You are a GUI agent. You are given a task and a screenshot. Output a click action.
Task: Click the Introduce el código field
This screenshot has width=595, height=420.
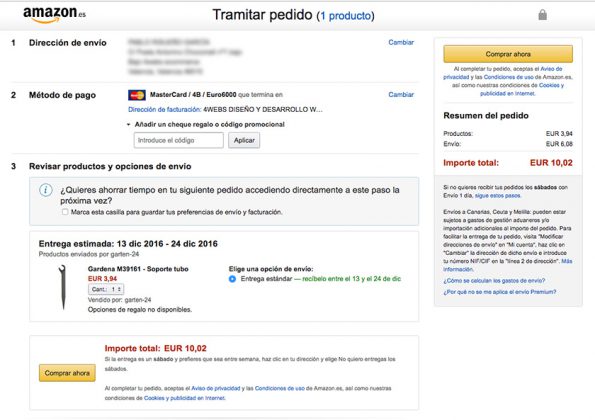[x=178, y=140]
